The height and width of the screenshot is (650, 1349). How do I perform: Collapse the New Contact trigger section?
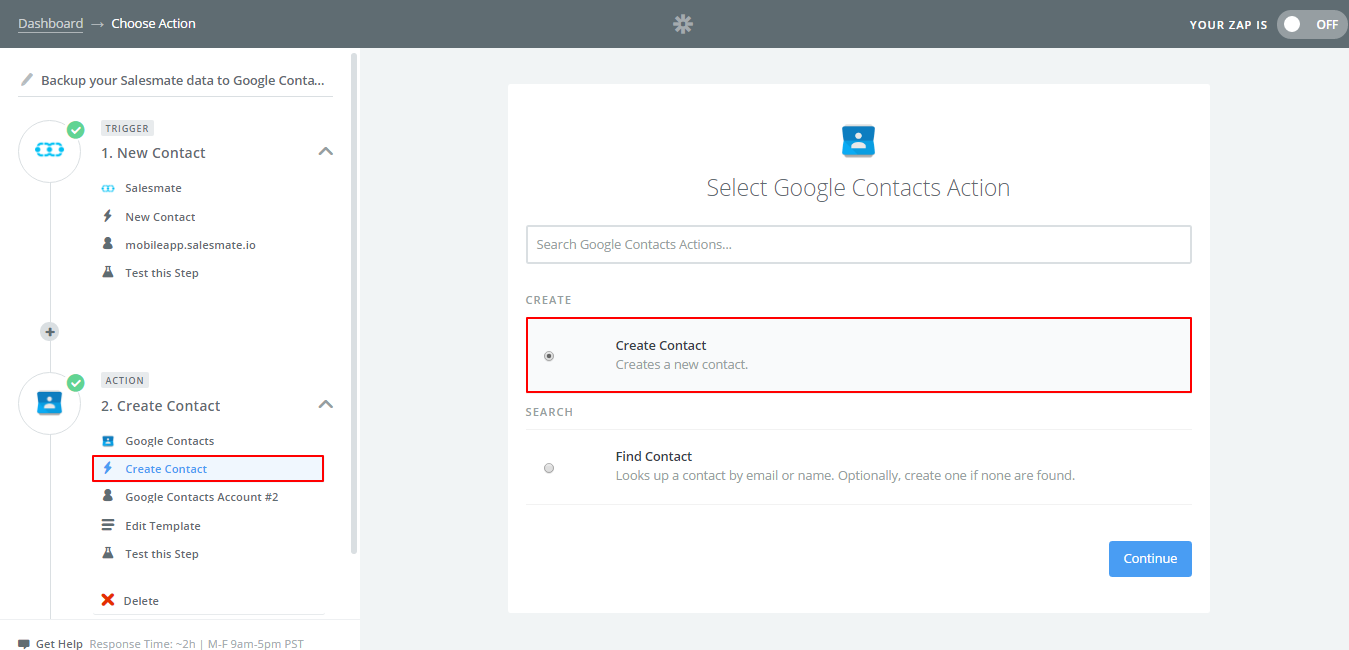325,152
